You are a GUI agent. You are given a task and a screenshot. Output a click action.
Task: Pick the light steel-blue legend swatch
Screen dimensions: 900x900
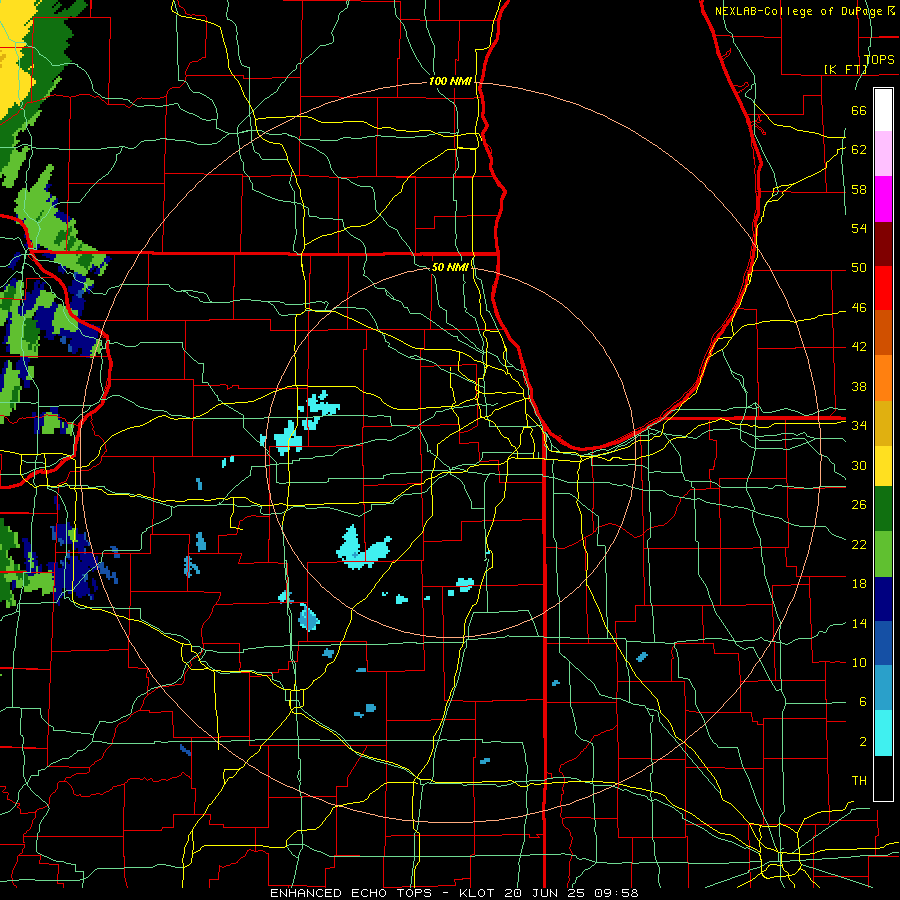883,688
